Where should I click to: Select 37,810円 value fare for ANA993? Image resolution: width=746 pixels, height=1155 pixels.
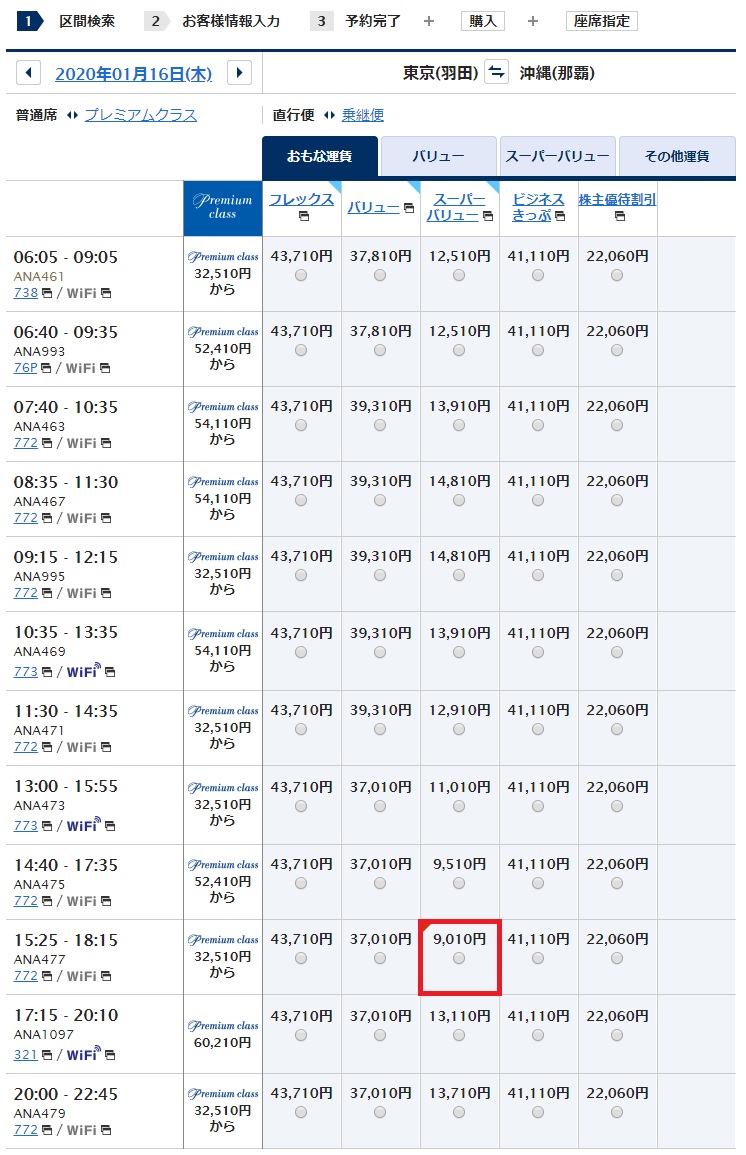380,351
